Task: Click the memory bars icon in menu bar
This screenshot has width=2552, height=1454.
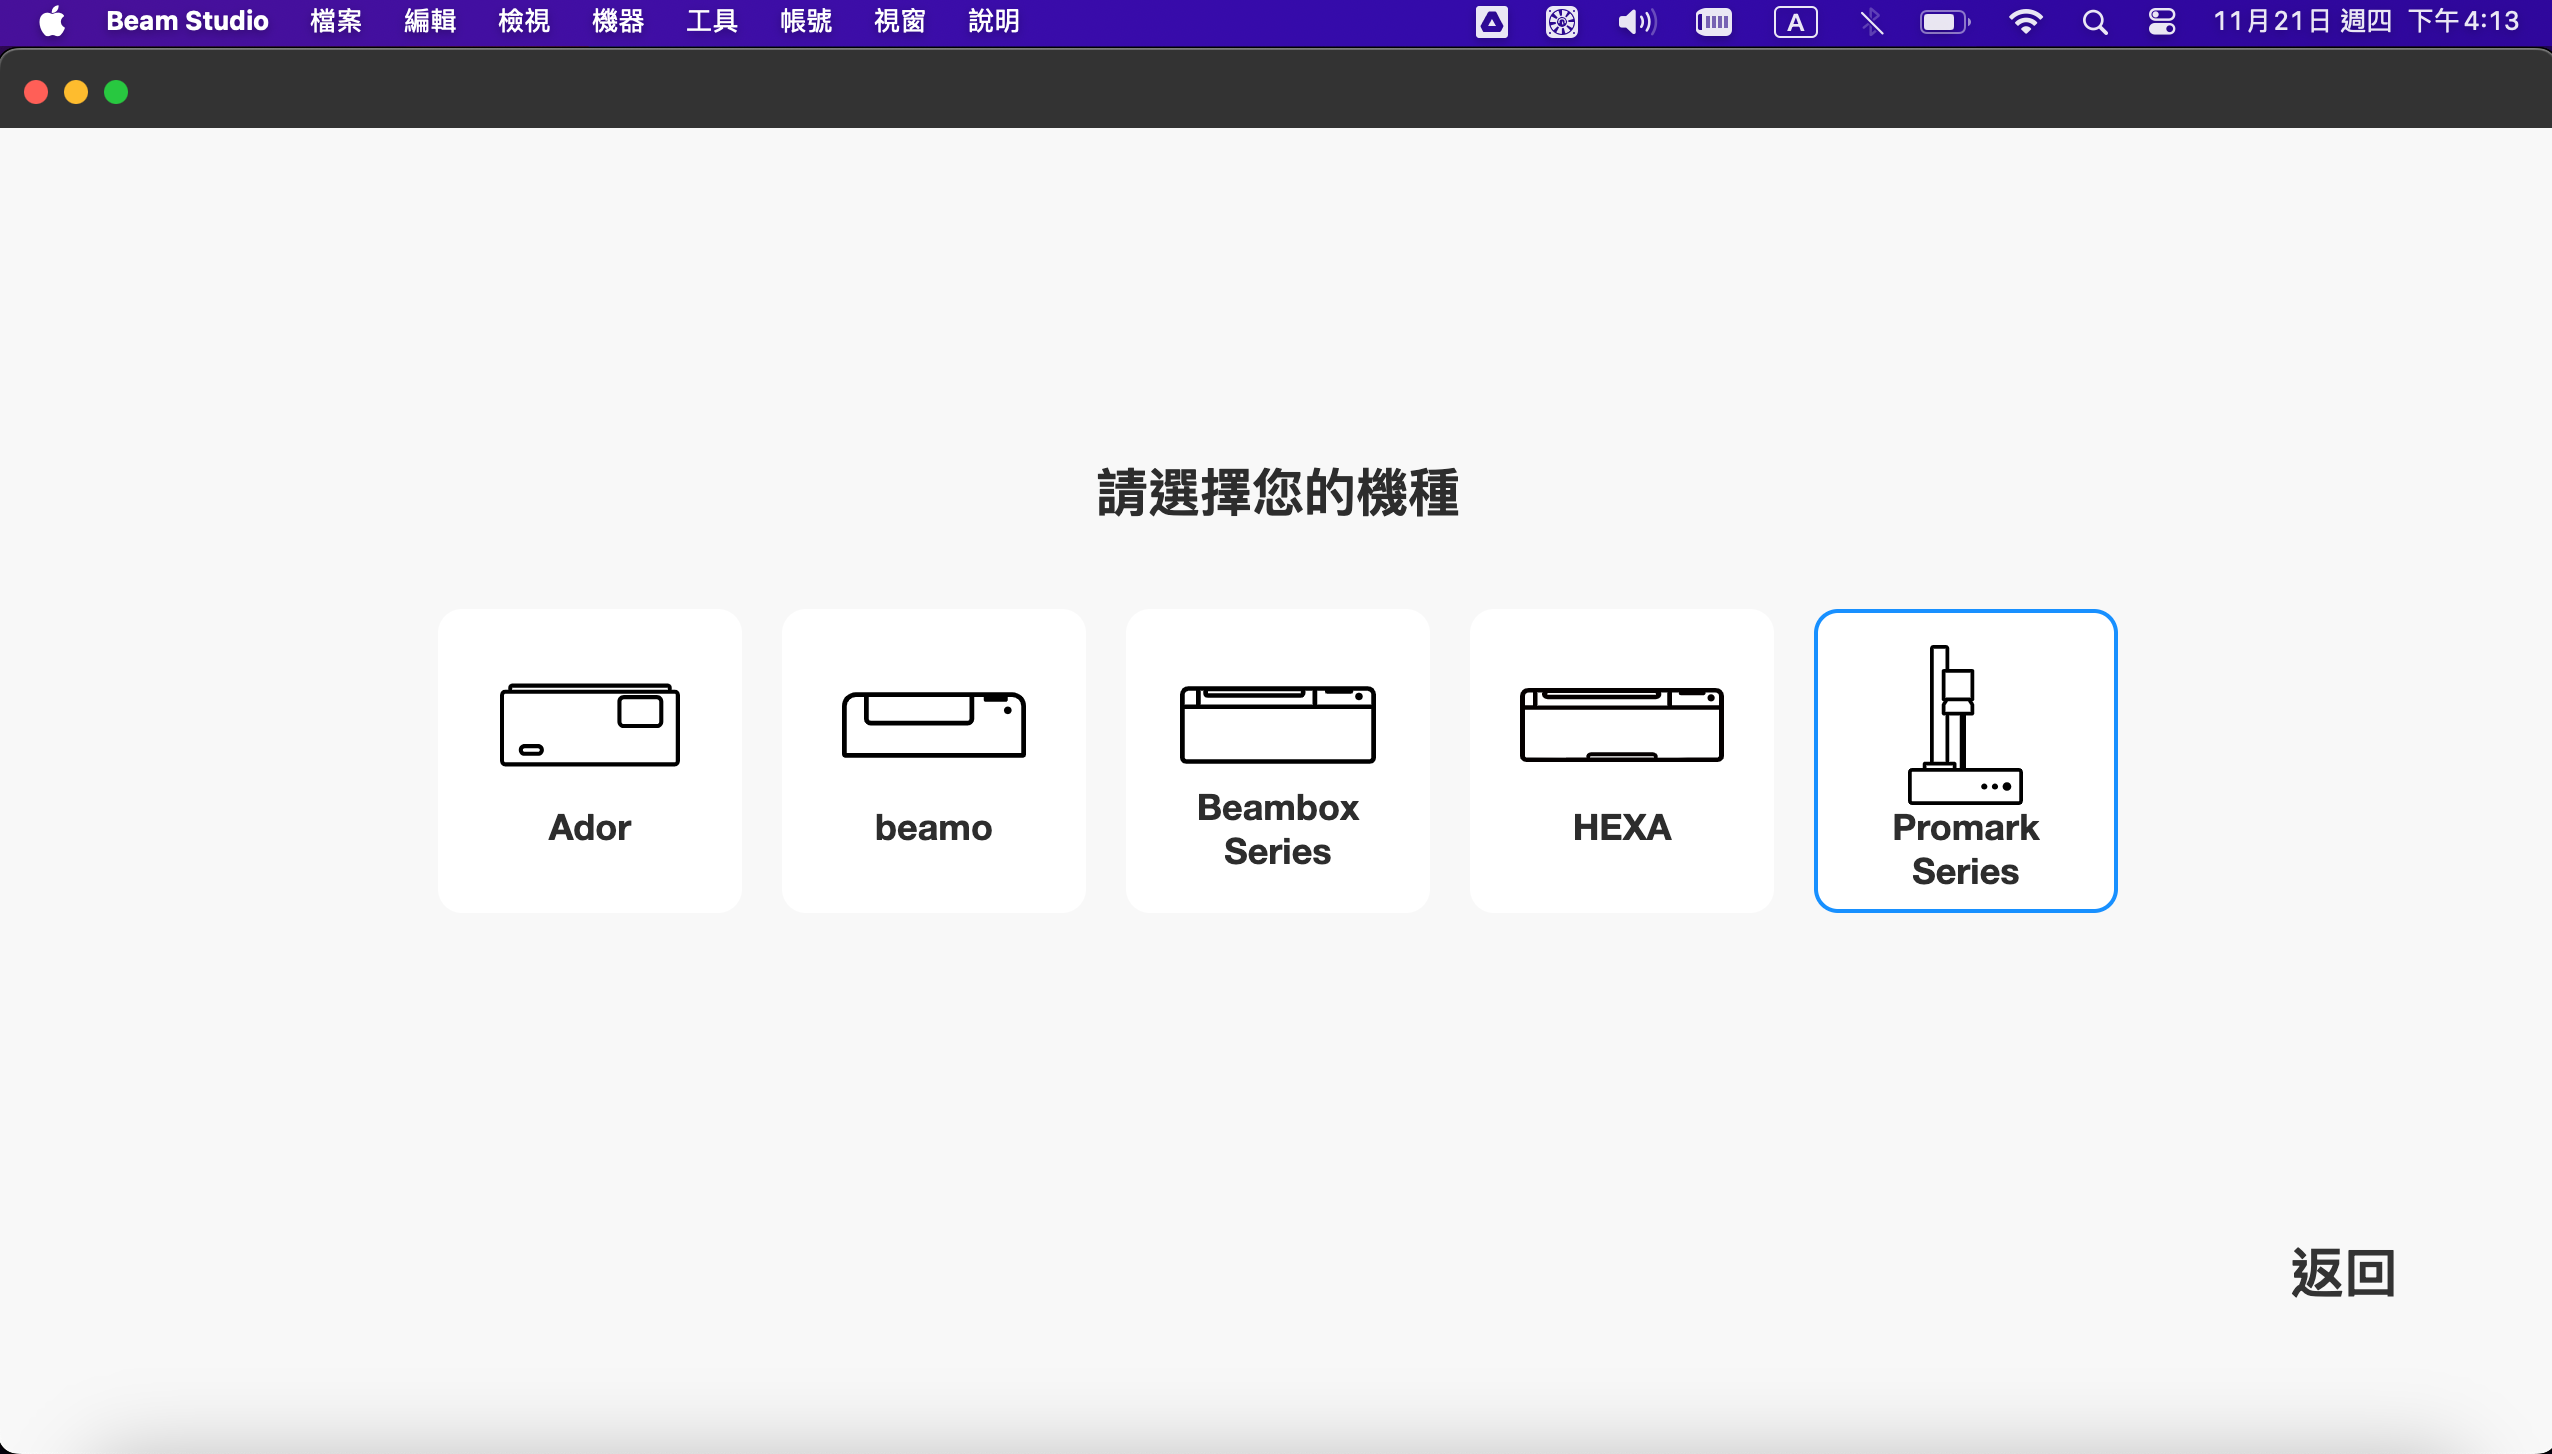Action: click(x=1714, y=21)
